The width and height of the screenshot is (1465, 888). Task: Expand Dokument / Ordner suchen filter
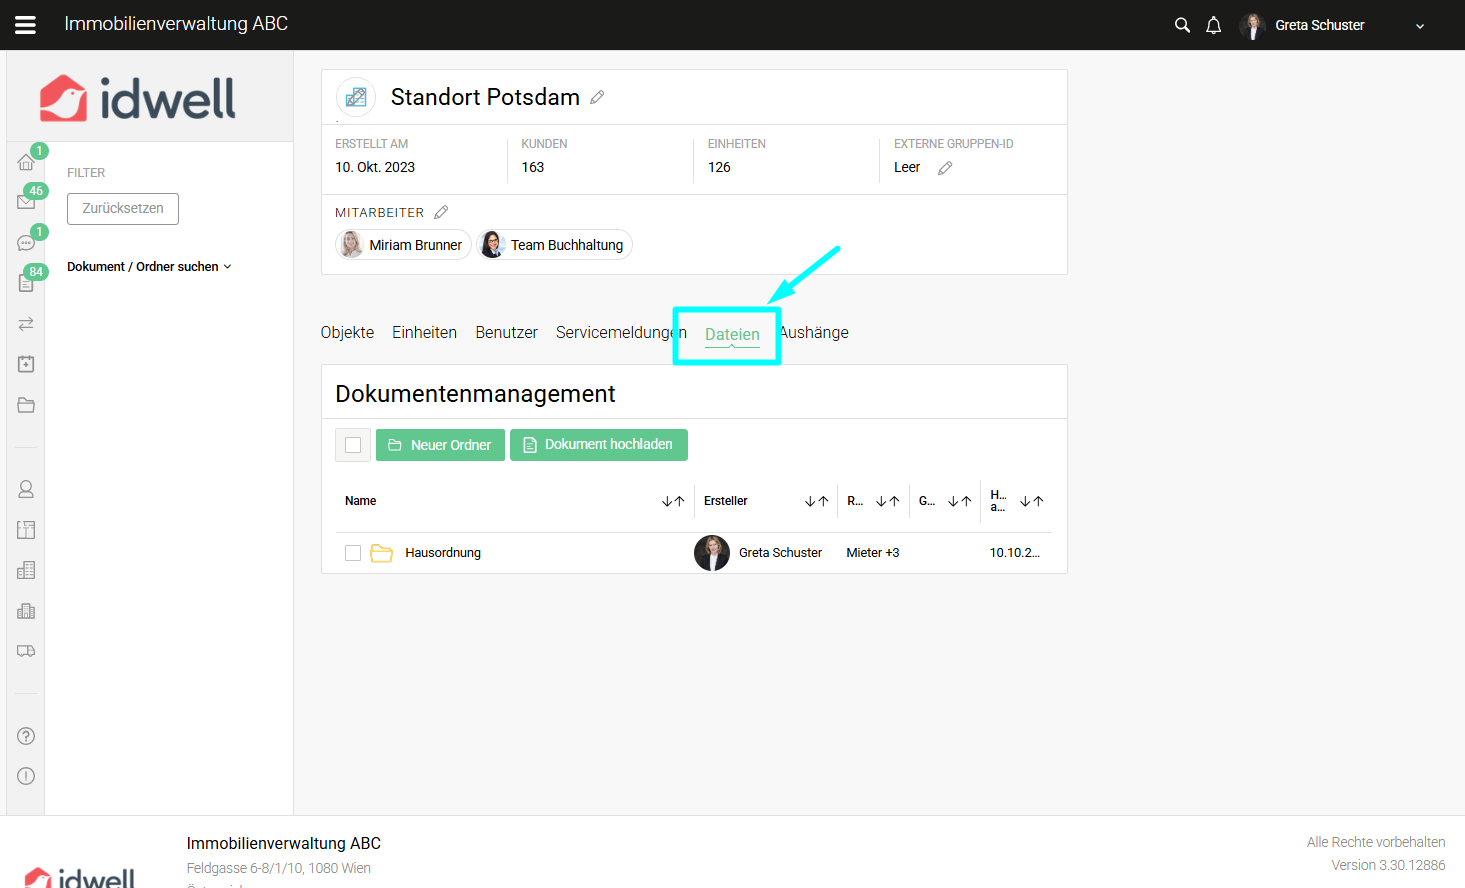click(149, 267)
